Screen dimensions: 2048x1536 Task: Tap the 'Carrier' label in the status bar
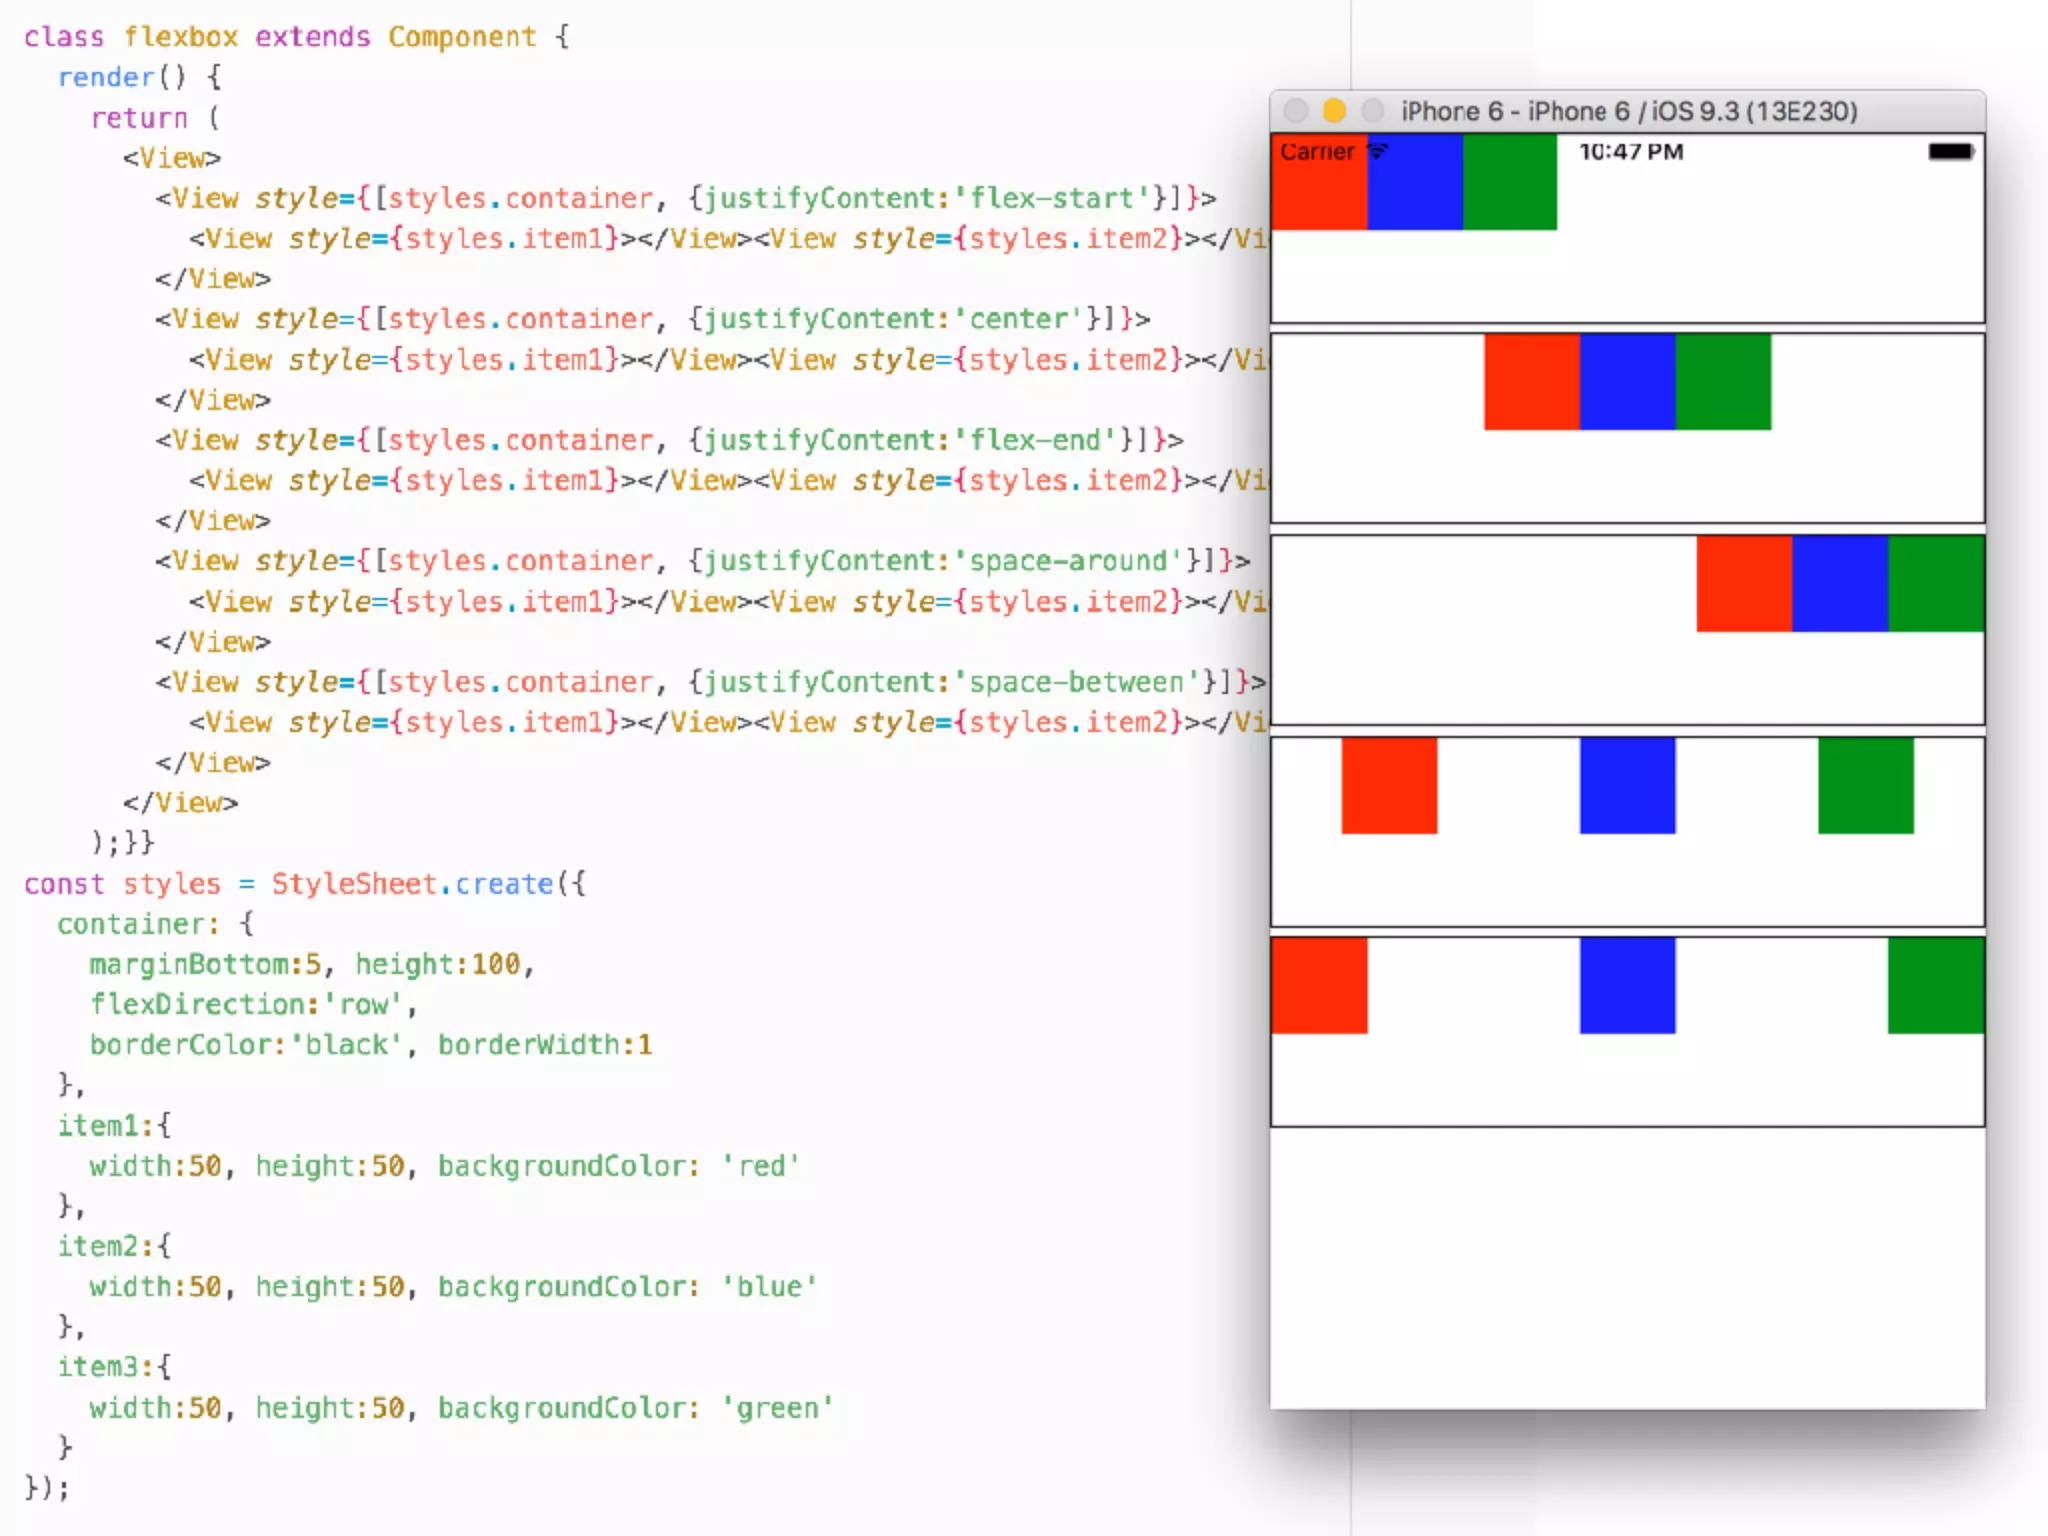[1317, 151]
